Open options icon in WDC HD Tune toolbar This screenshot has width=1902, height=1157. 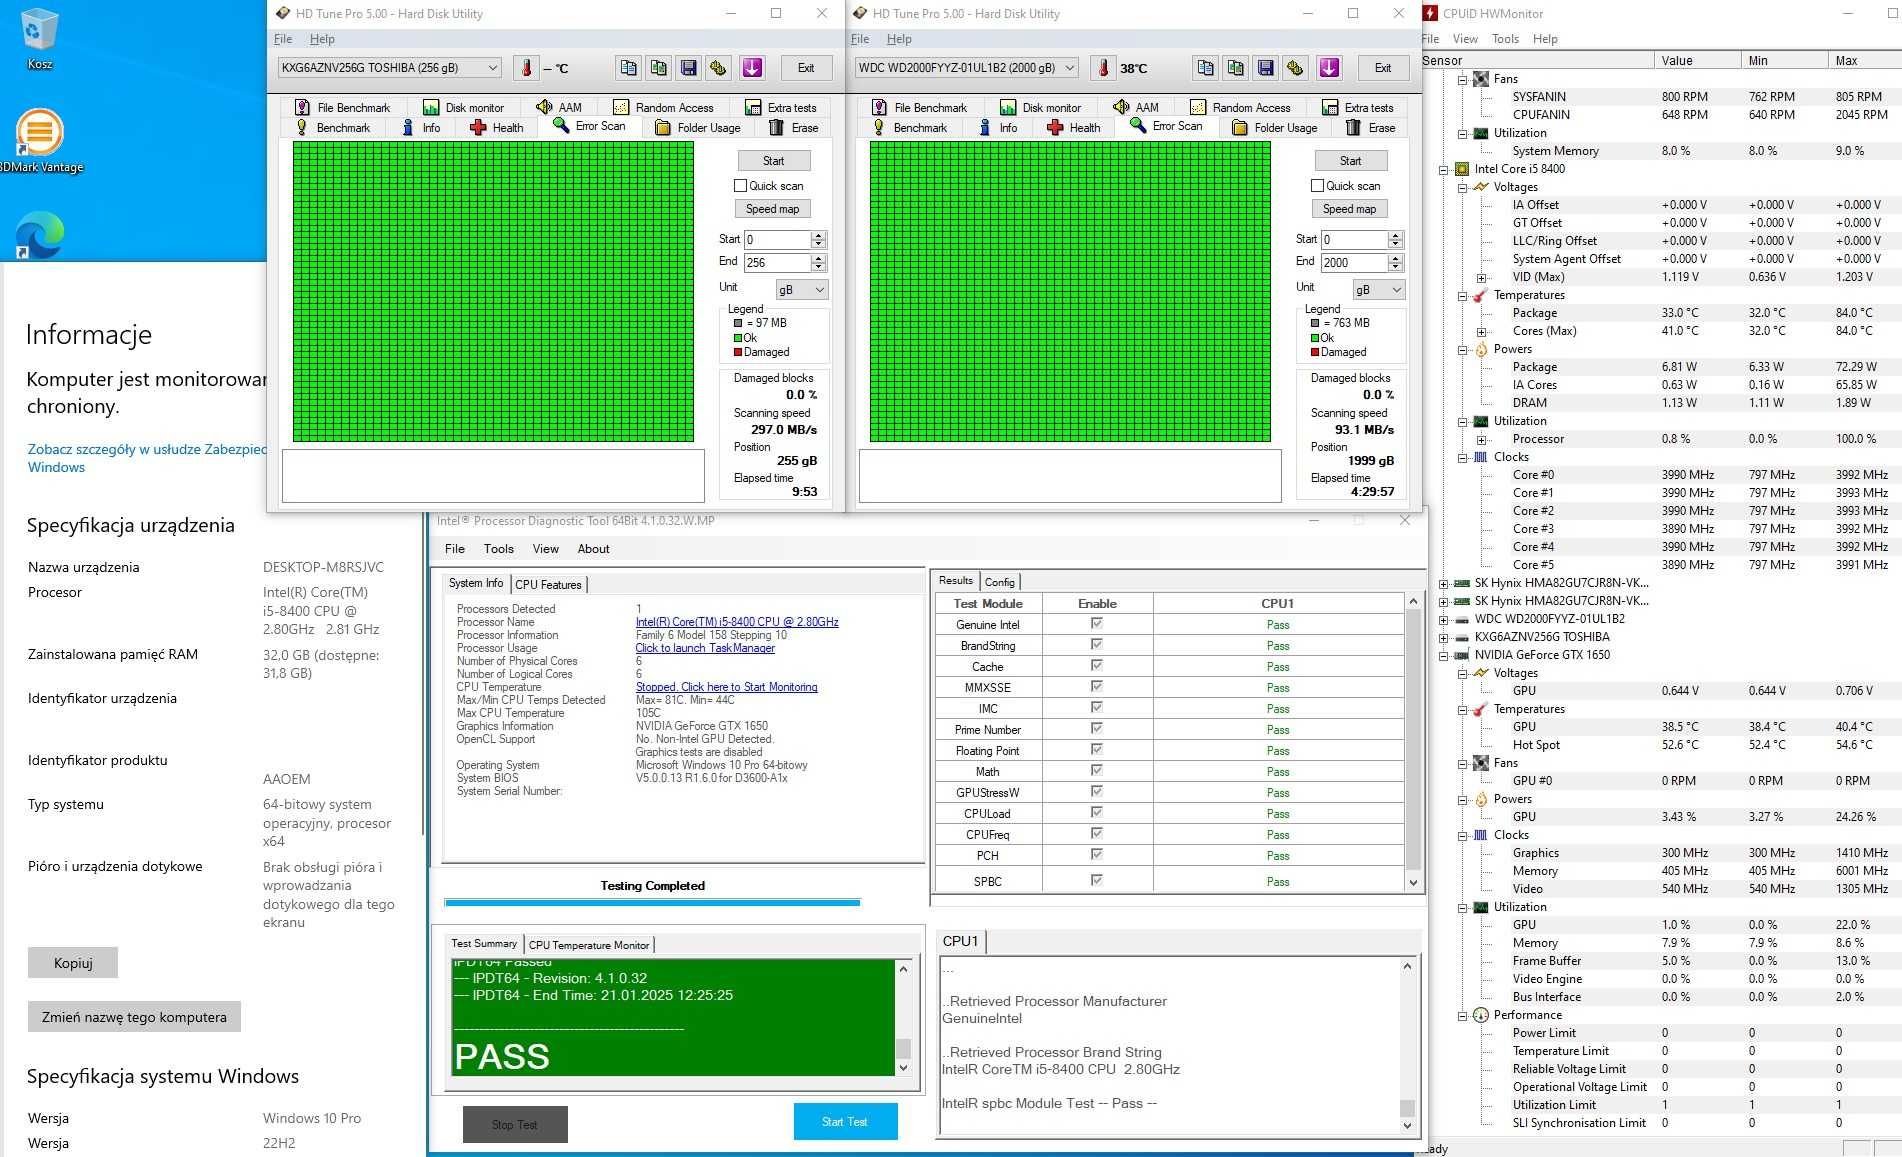(x=1295, y=67)
